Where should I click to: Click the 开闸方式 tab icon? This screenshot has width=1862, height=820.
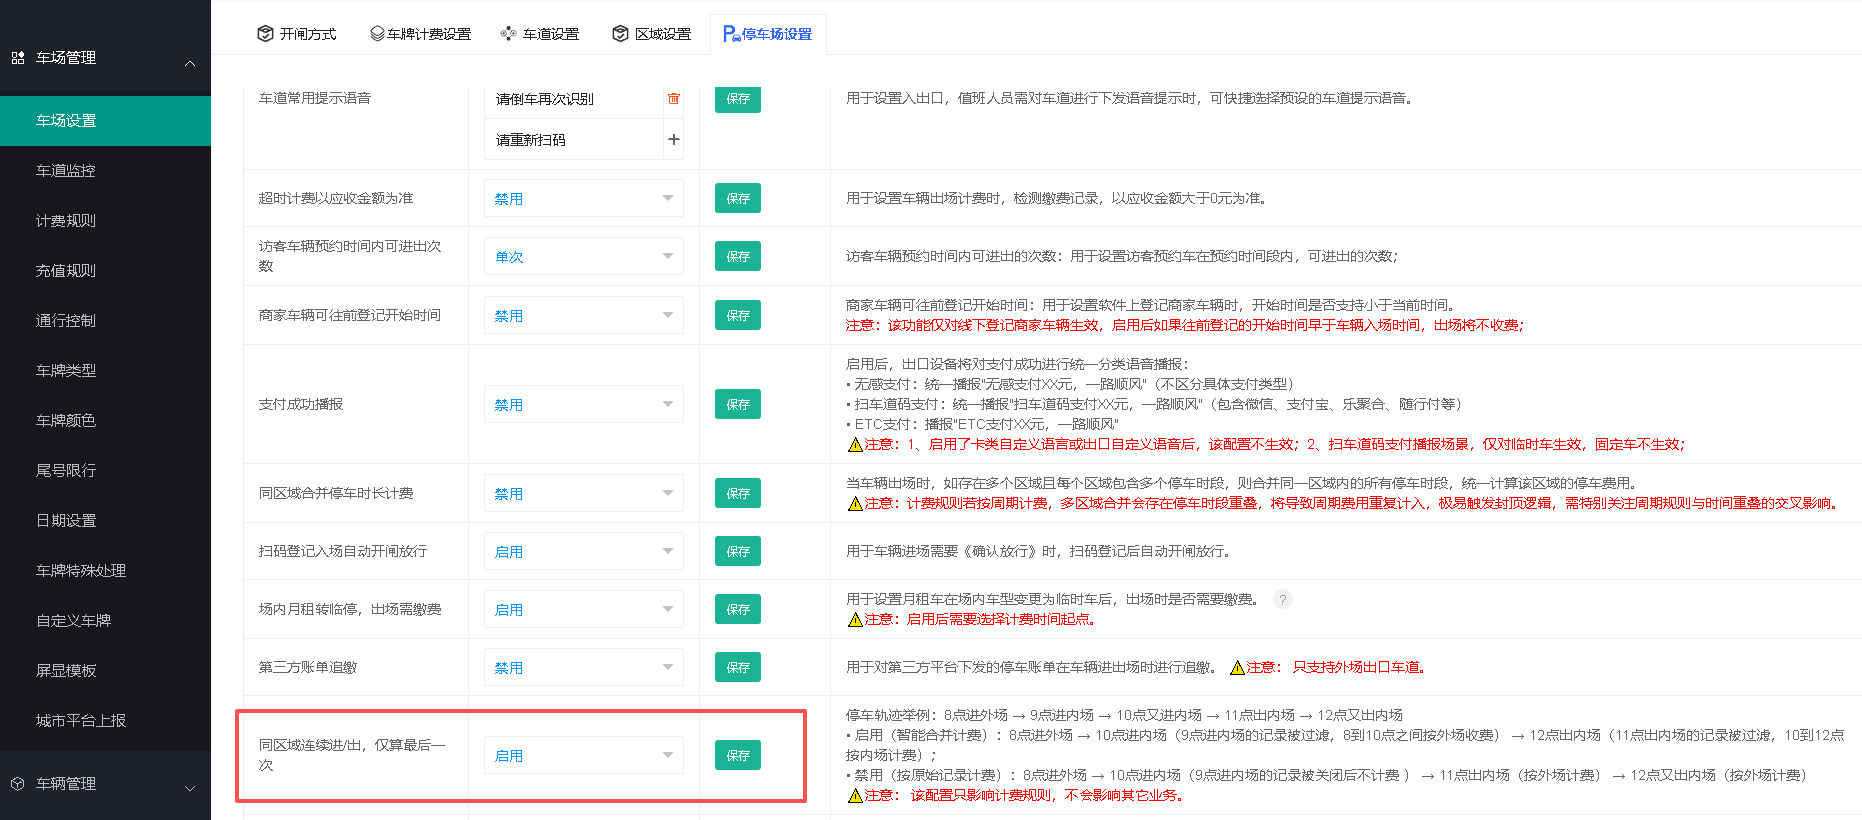265,34
